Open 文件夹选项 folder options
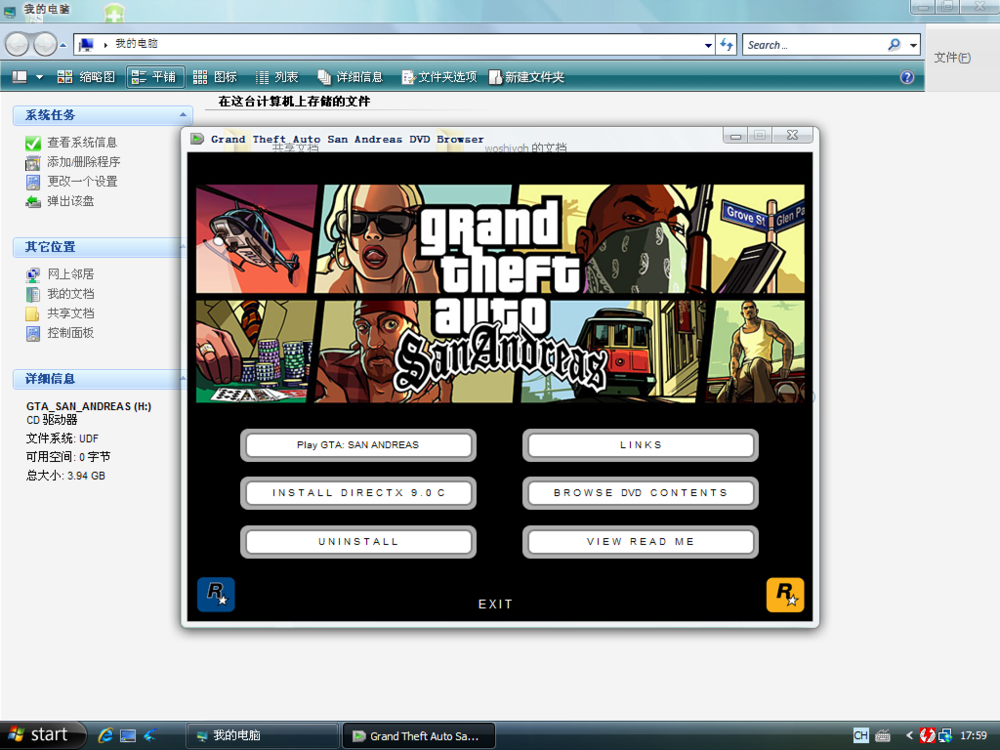1000x750 pixels. click(x=439, y=77)
